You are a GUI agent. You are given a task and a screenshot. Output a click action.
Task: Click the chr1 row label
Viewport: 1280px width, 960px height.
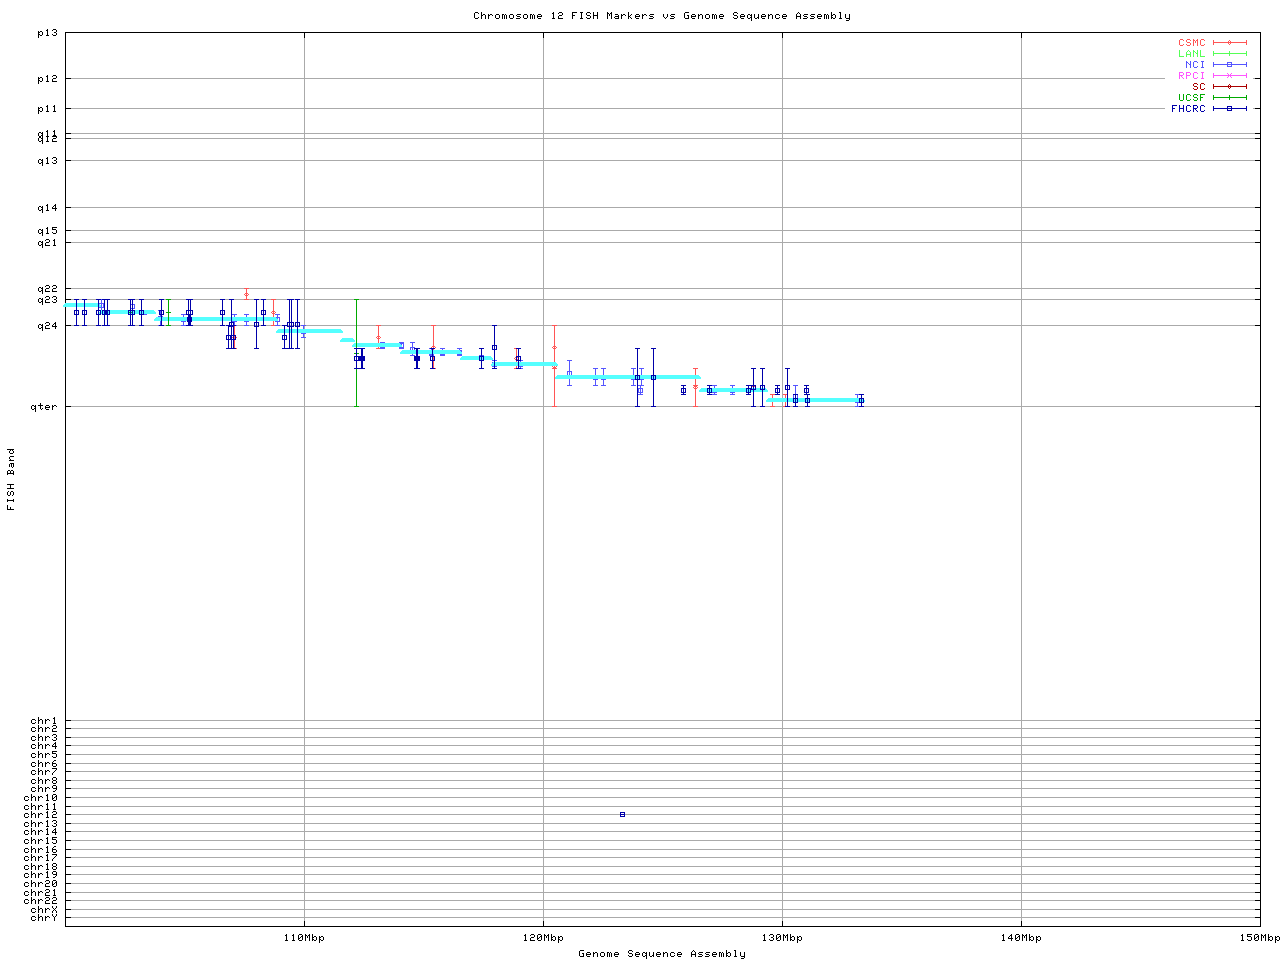44,721
